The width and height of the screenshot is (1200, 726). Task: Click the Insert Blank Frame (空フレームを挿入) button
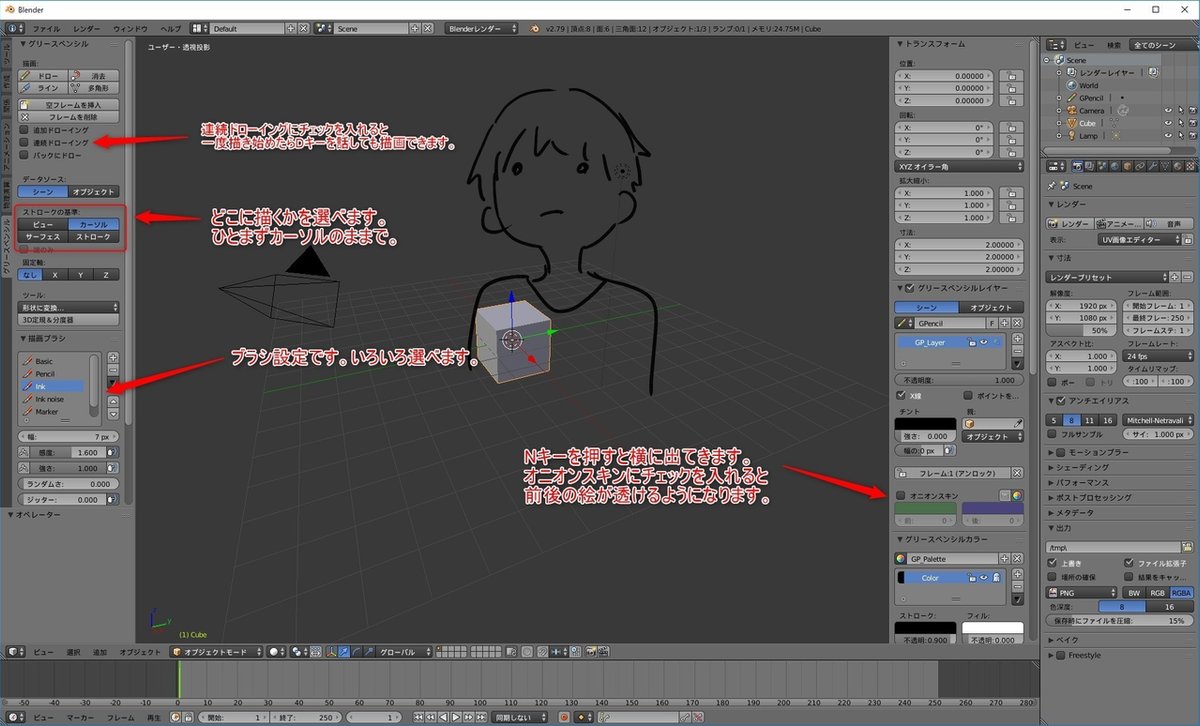click(70, 104)
